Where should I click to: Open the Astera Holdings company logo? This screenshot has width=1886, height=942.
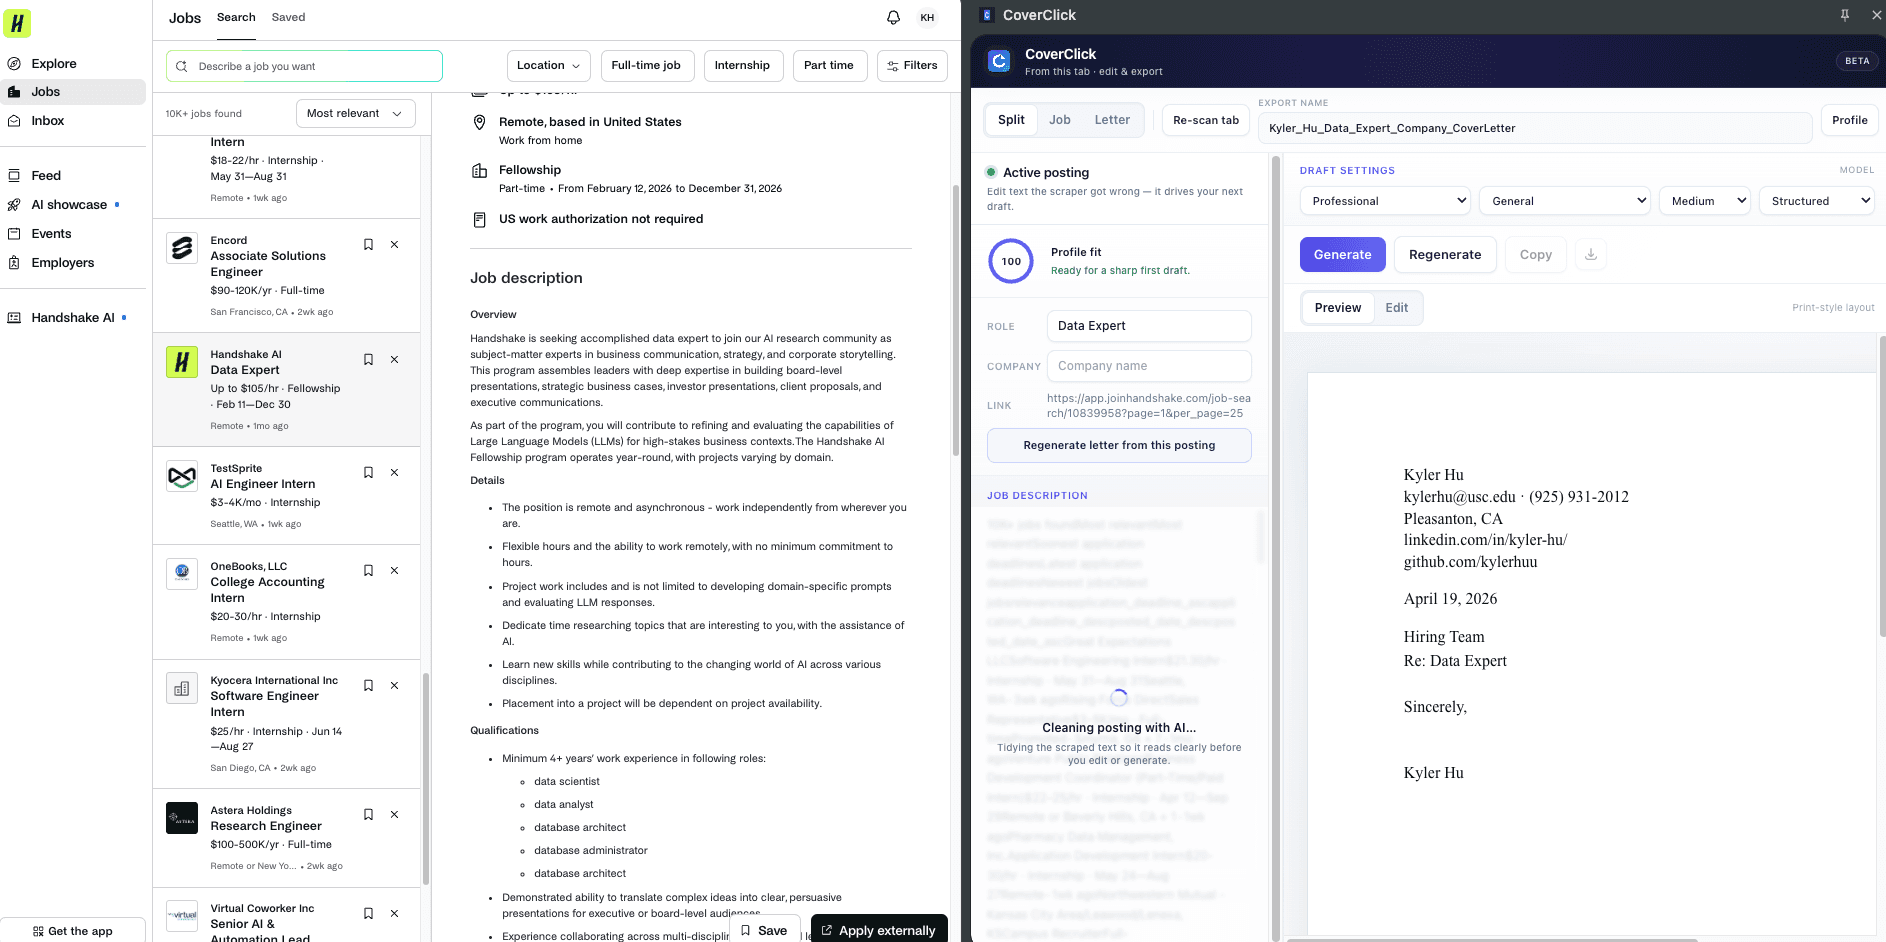(x=182, y=818)
